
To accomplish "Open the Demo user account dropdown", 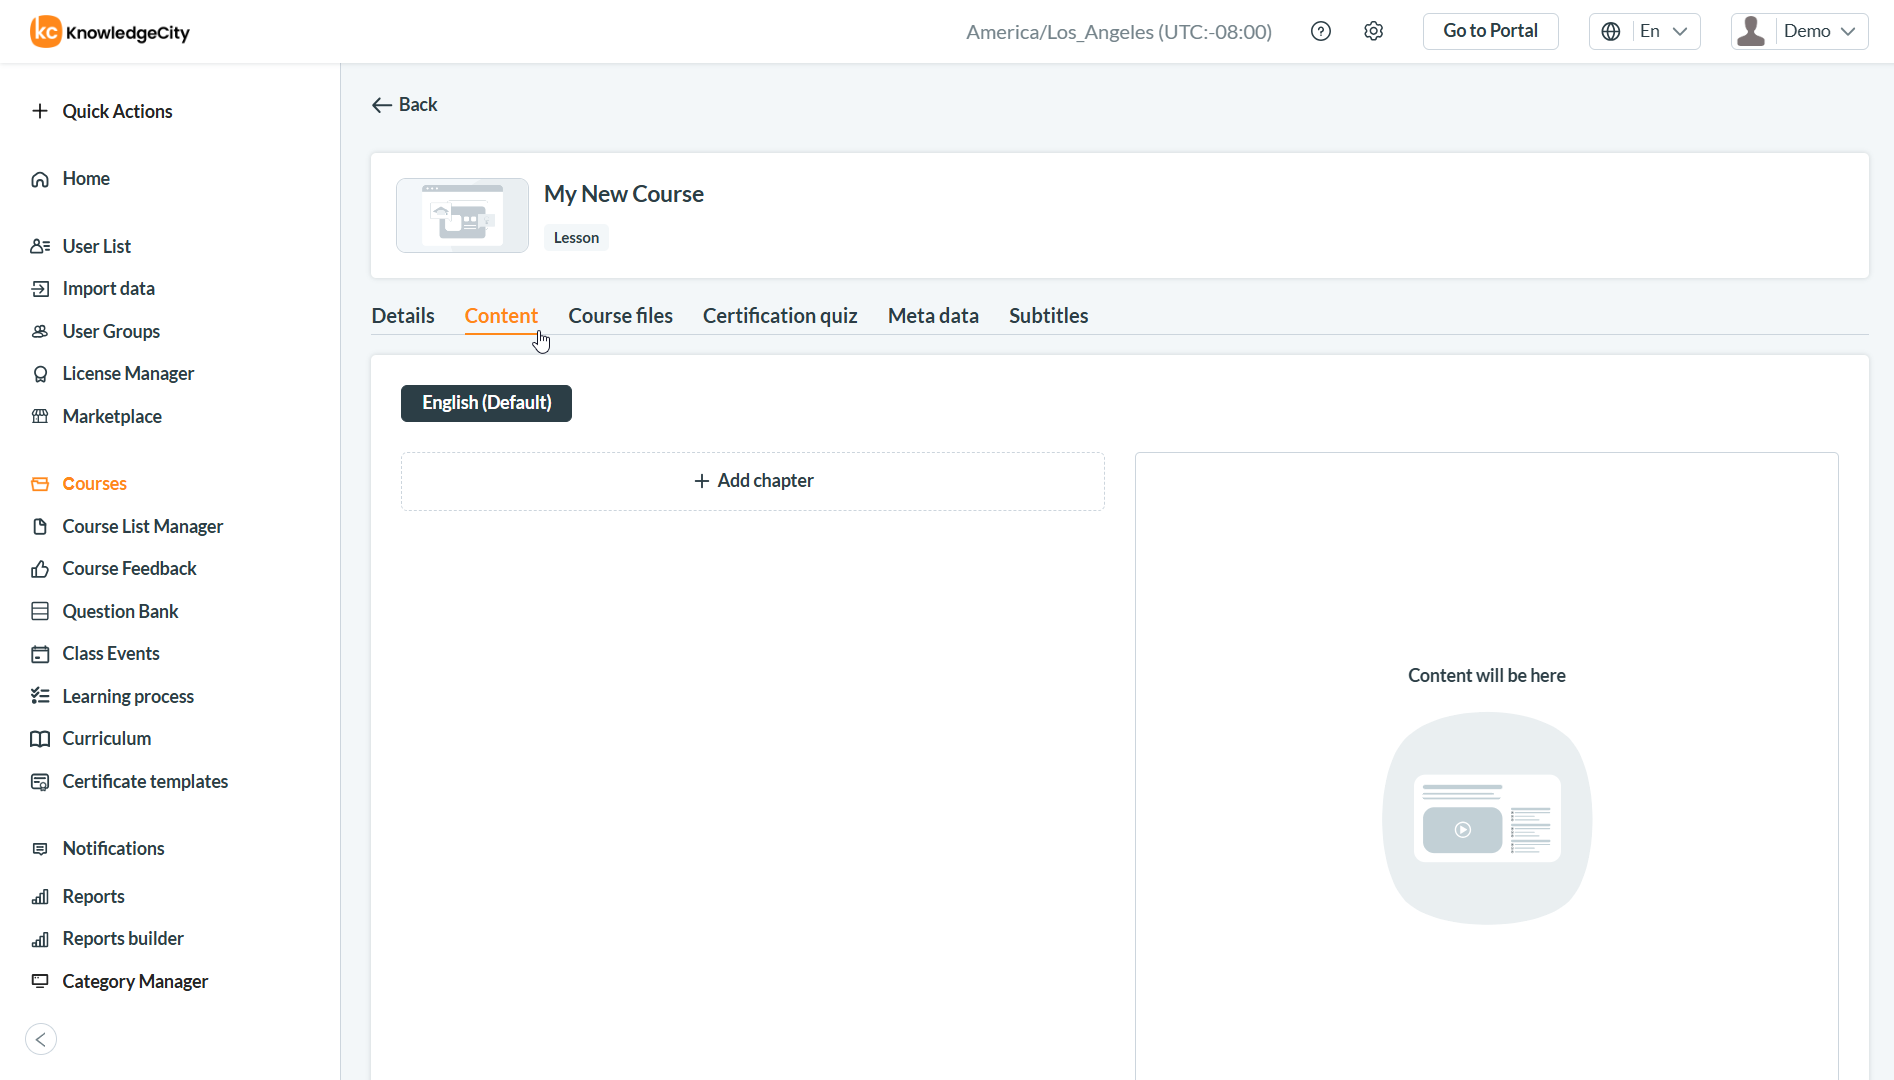I will coord(1799,31).
